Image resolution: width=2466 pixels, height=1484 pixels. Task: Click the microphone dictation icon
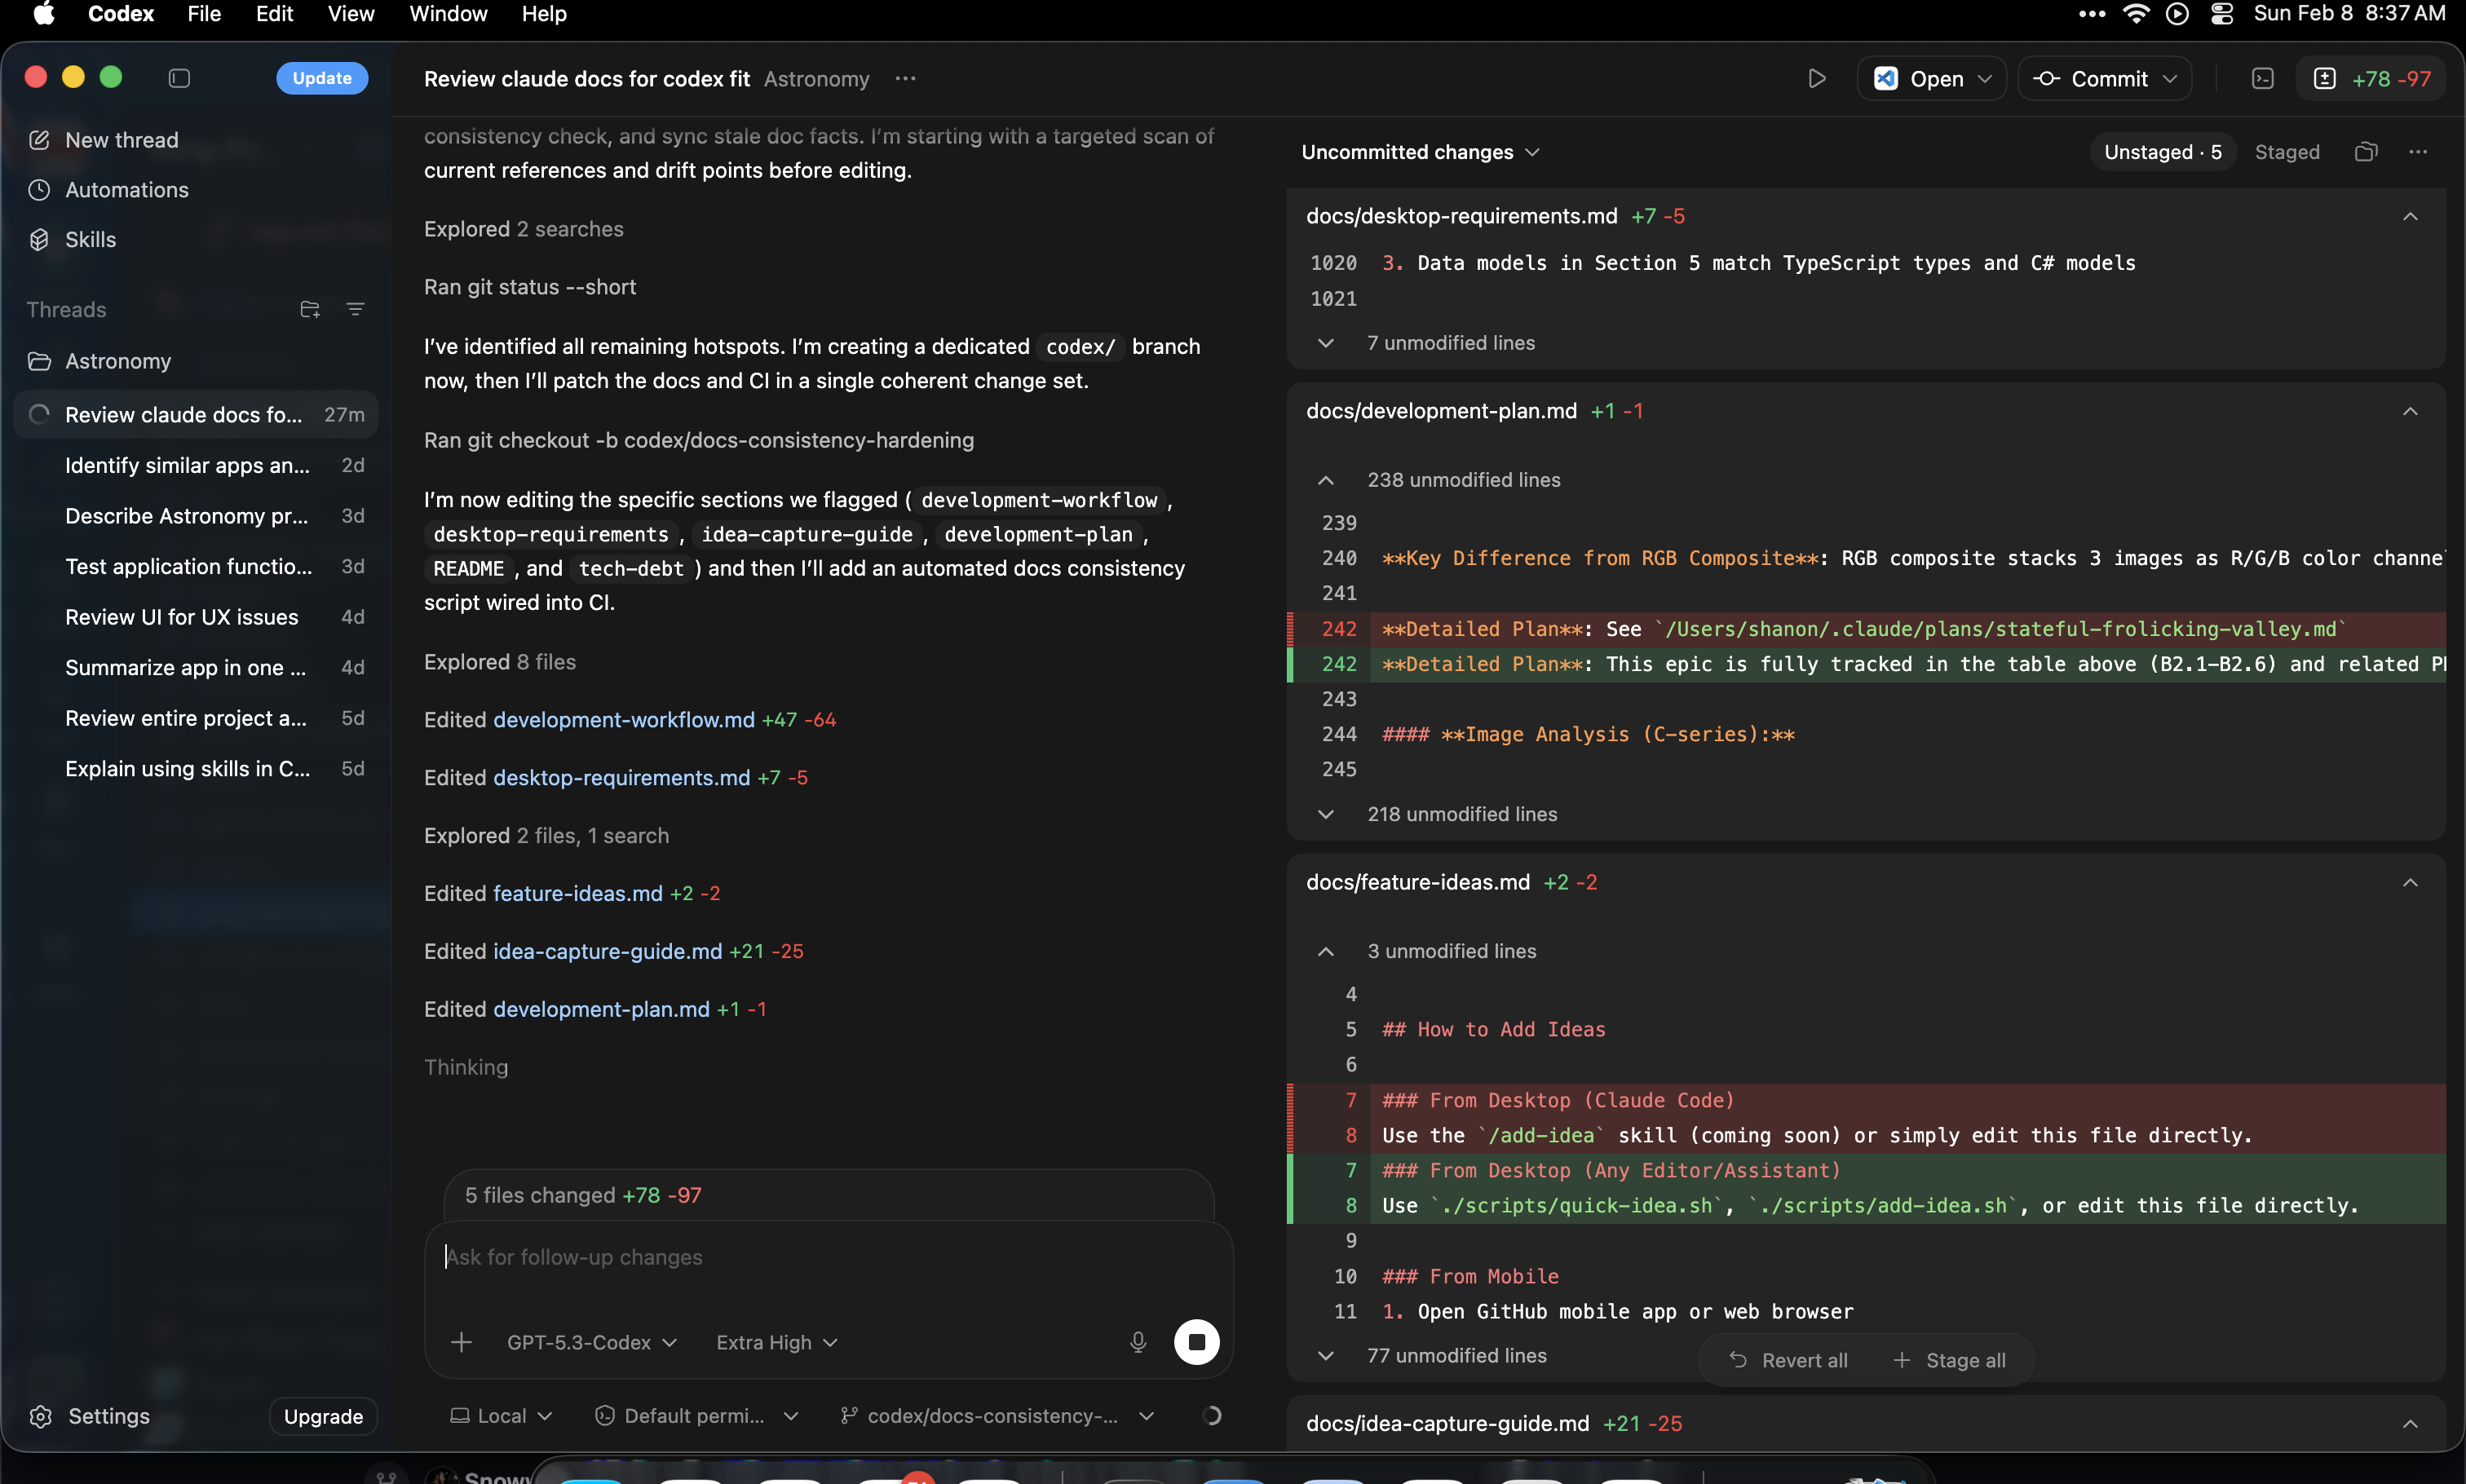click(x=1137, y=1342)
